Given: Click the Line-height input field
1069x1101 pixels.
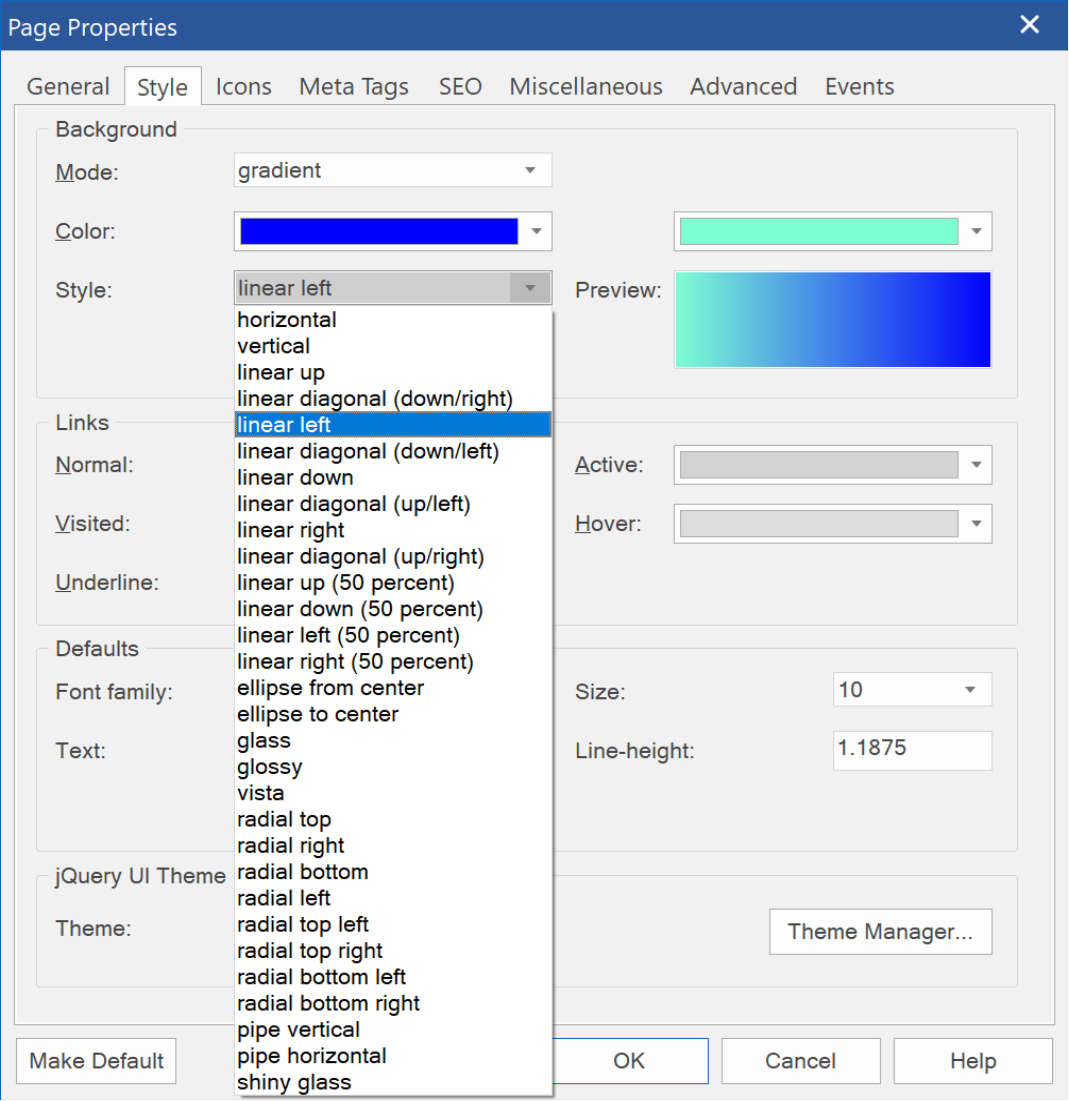Looking at the screenshot, I should [912, 750].
